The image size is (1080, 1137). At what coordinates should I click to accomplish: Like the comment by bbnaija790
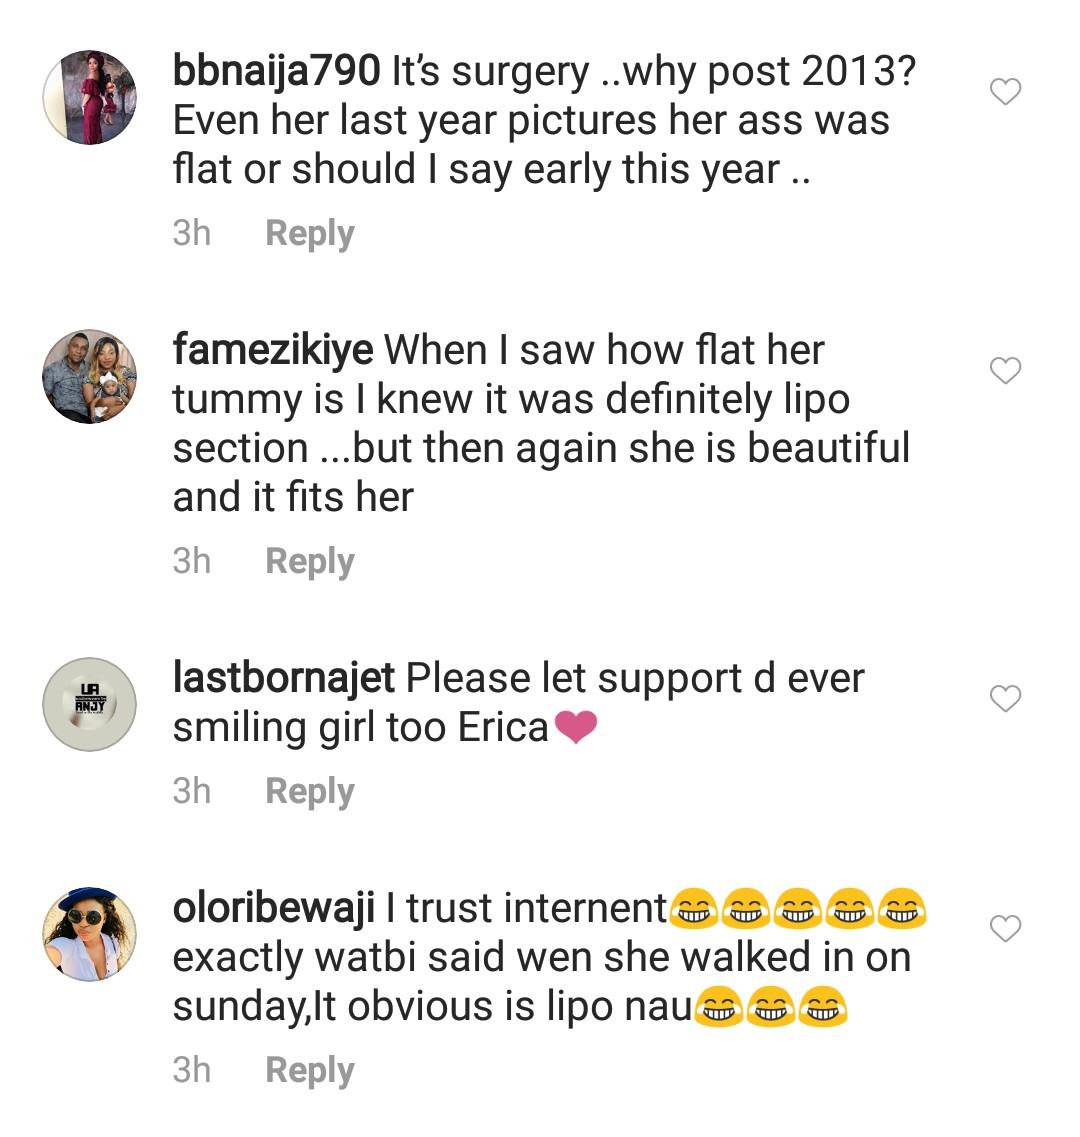coord(1005,93)
